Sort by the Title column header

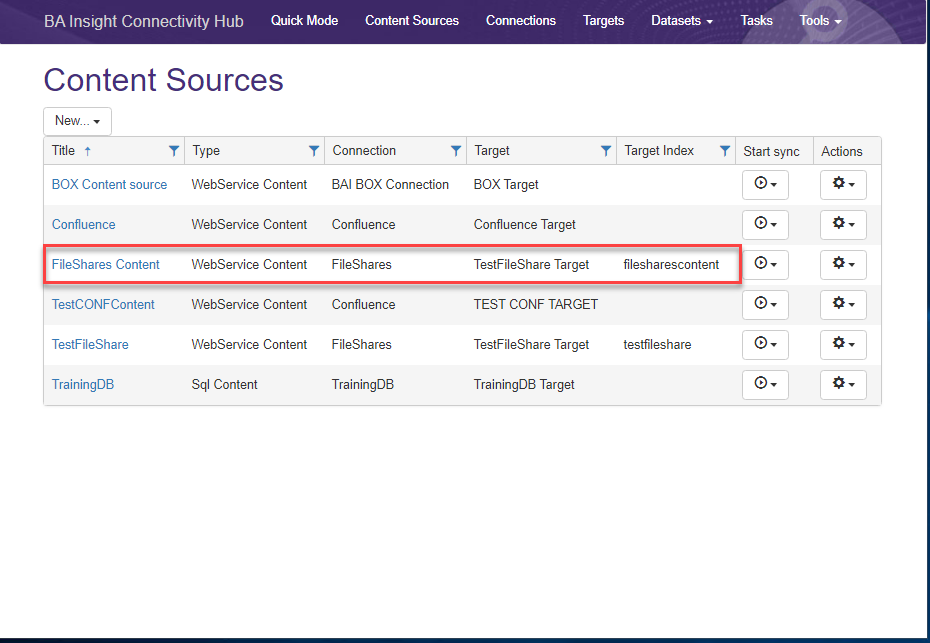point(64,151)
